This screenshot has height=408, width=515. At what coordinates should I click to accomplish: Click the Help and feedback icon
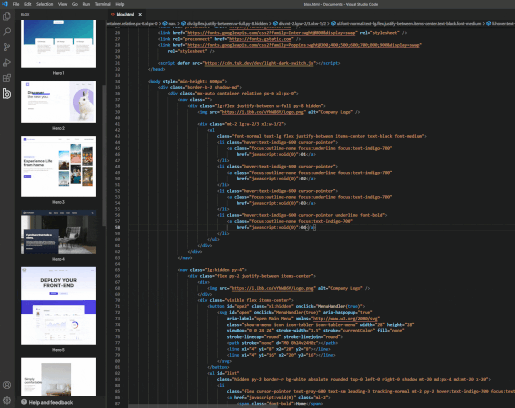coord(24,402)
